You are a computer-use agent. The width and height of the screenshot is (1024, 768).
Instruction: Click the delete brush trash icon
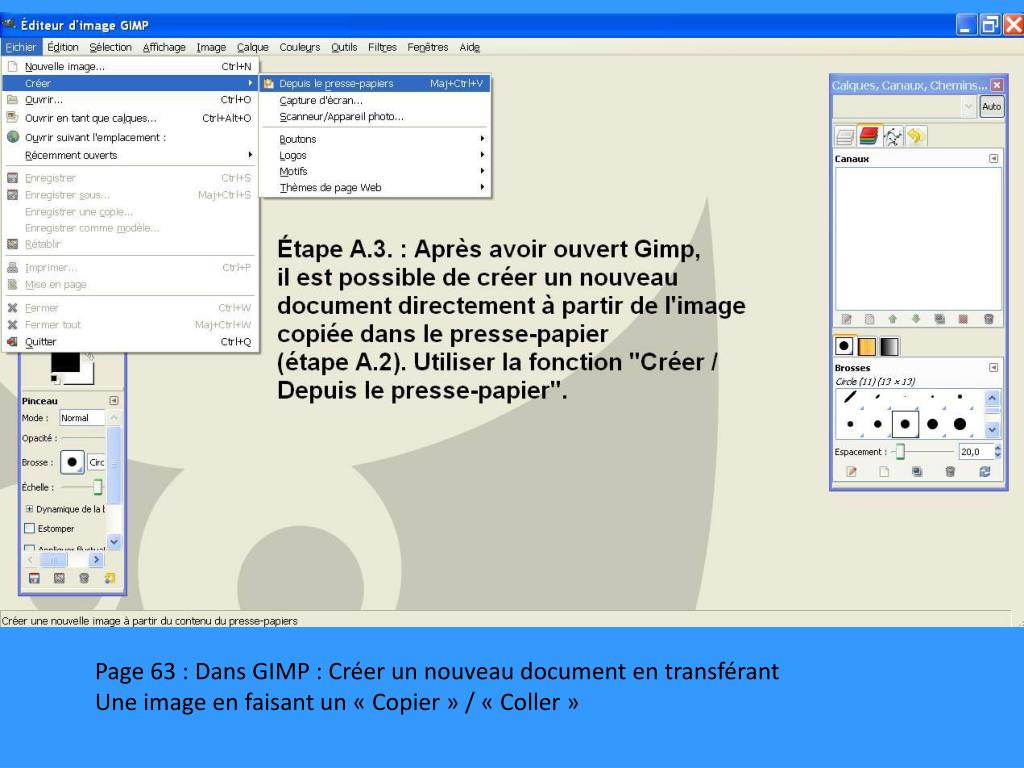tap(950, 472)
